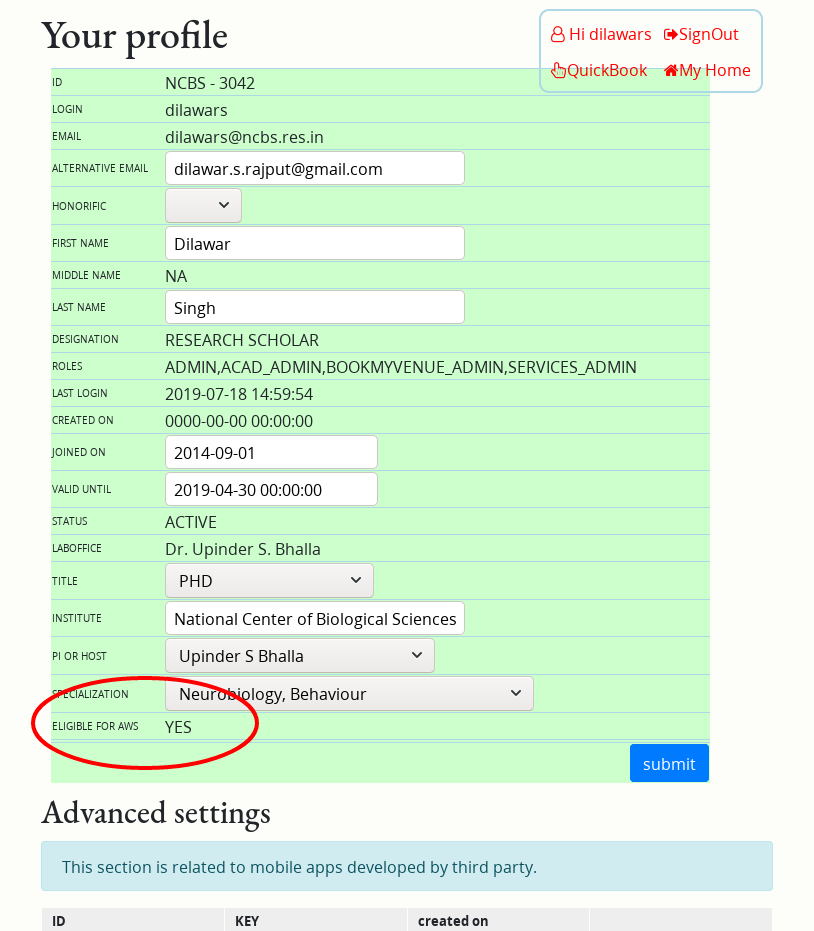Select the login value dilawars
This screenshot has height=931, width=814.
196,110
